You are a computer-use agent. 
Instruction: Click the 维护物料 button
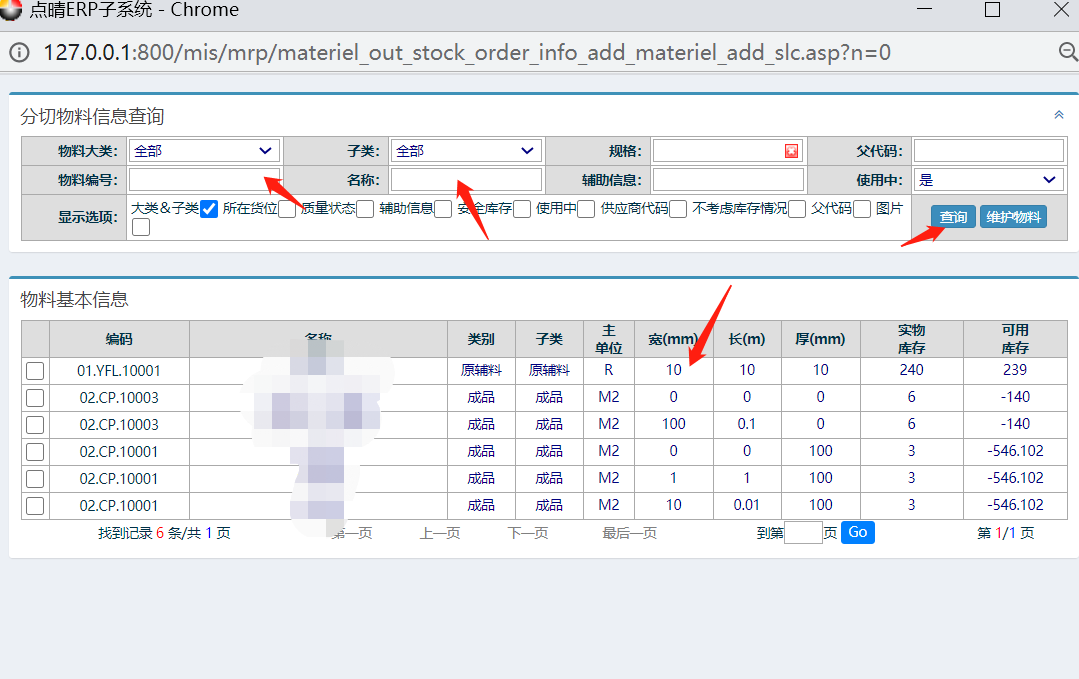click(1013, 217)
